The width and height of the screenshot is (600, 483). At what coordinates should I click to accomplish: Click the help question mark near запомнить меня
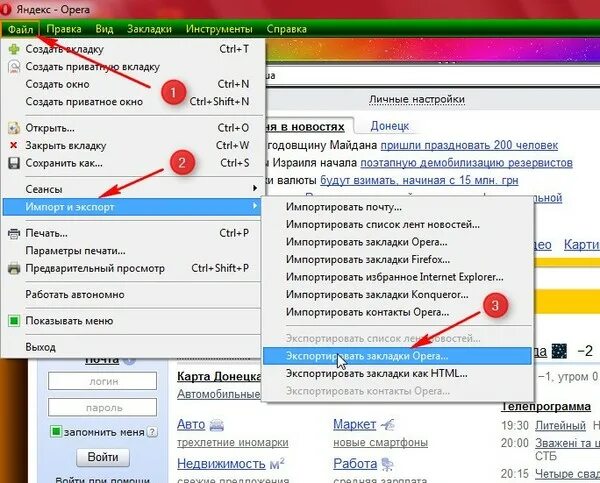click(x=152, y=432)
